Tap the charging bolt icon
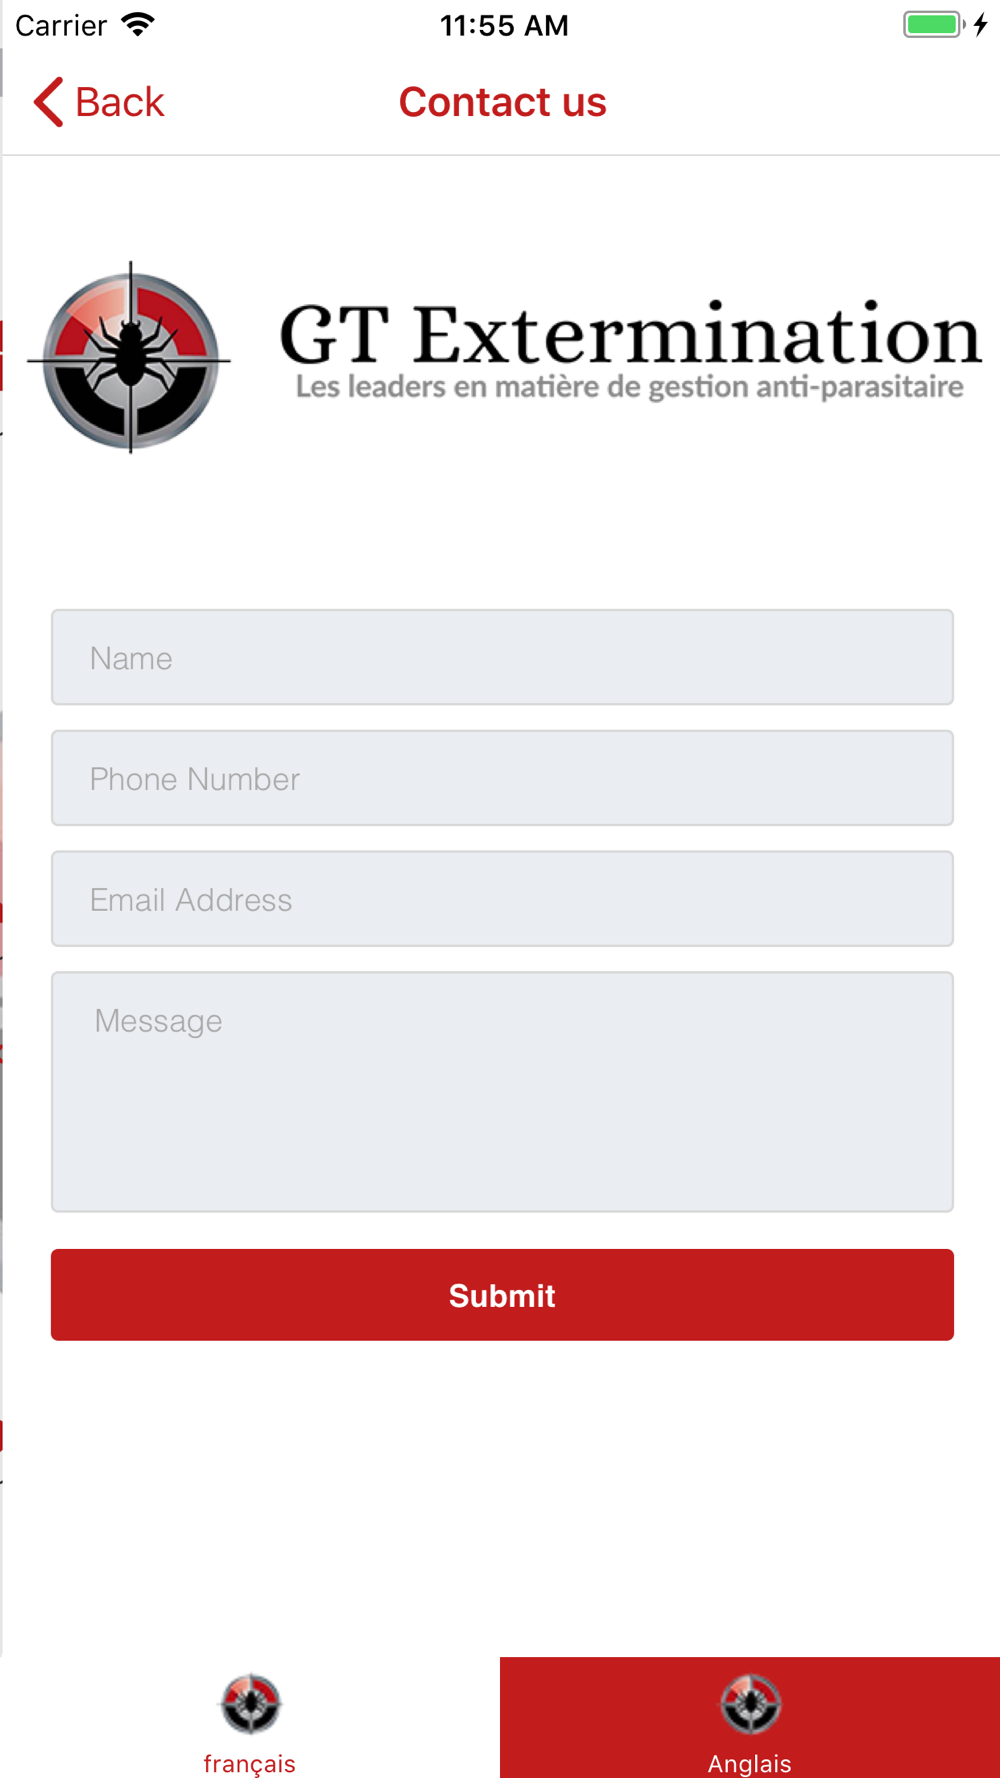Viewport: 1000px width, 1778px height. coord(981,25)
